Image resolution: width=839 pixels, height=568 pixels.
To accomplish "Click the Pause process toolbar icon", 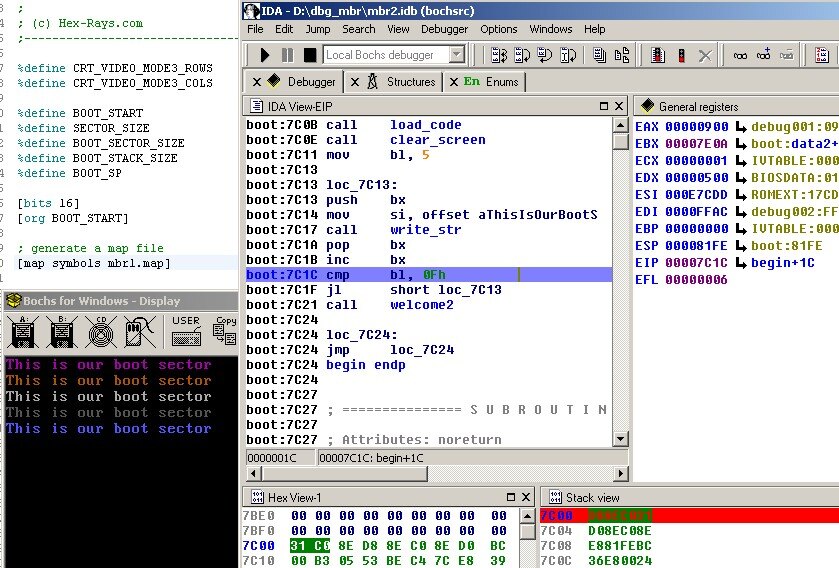I will [287, 55].
